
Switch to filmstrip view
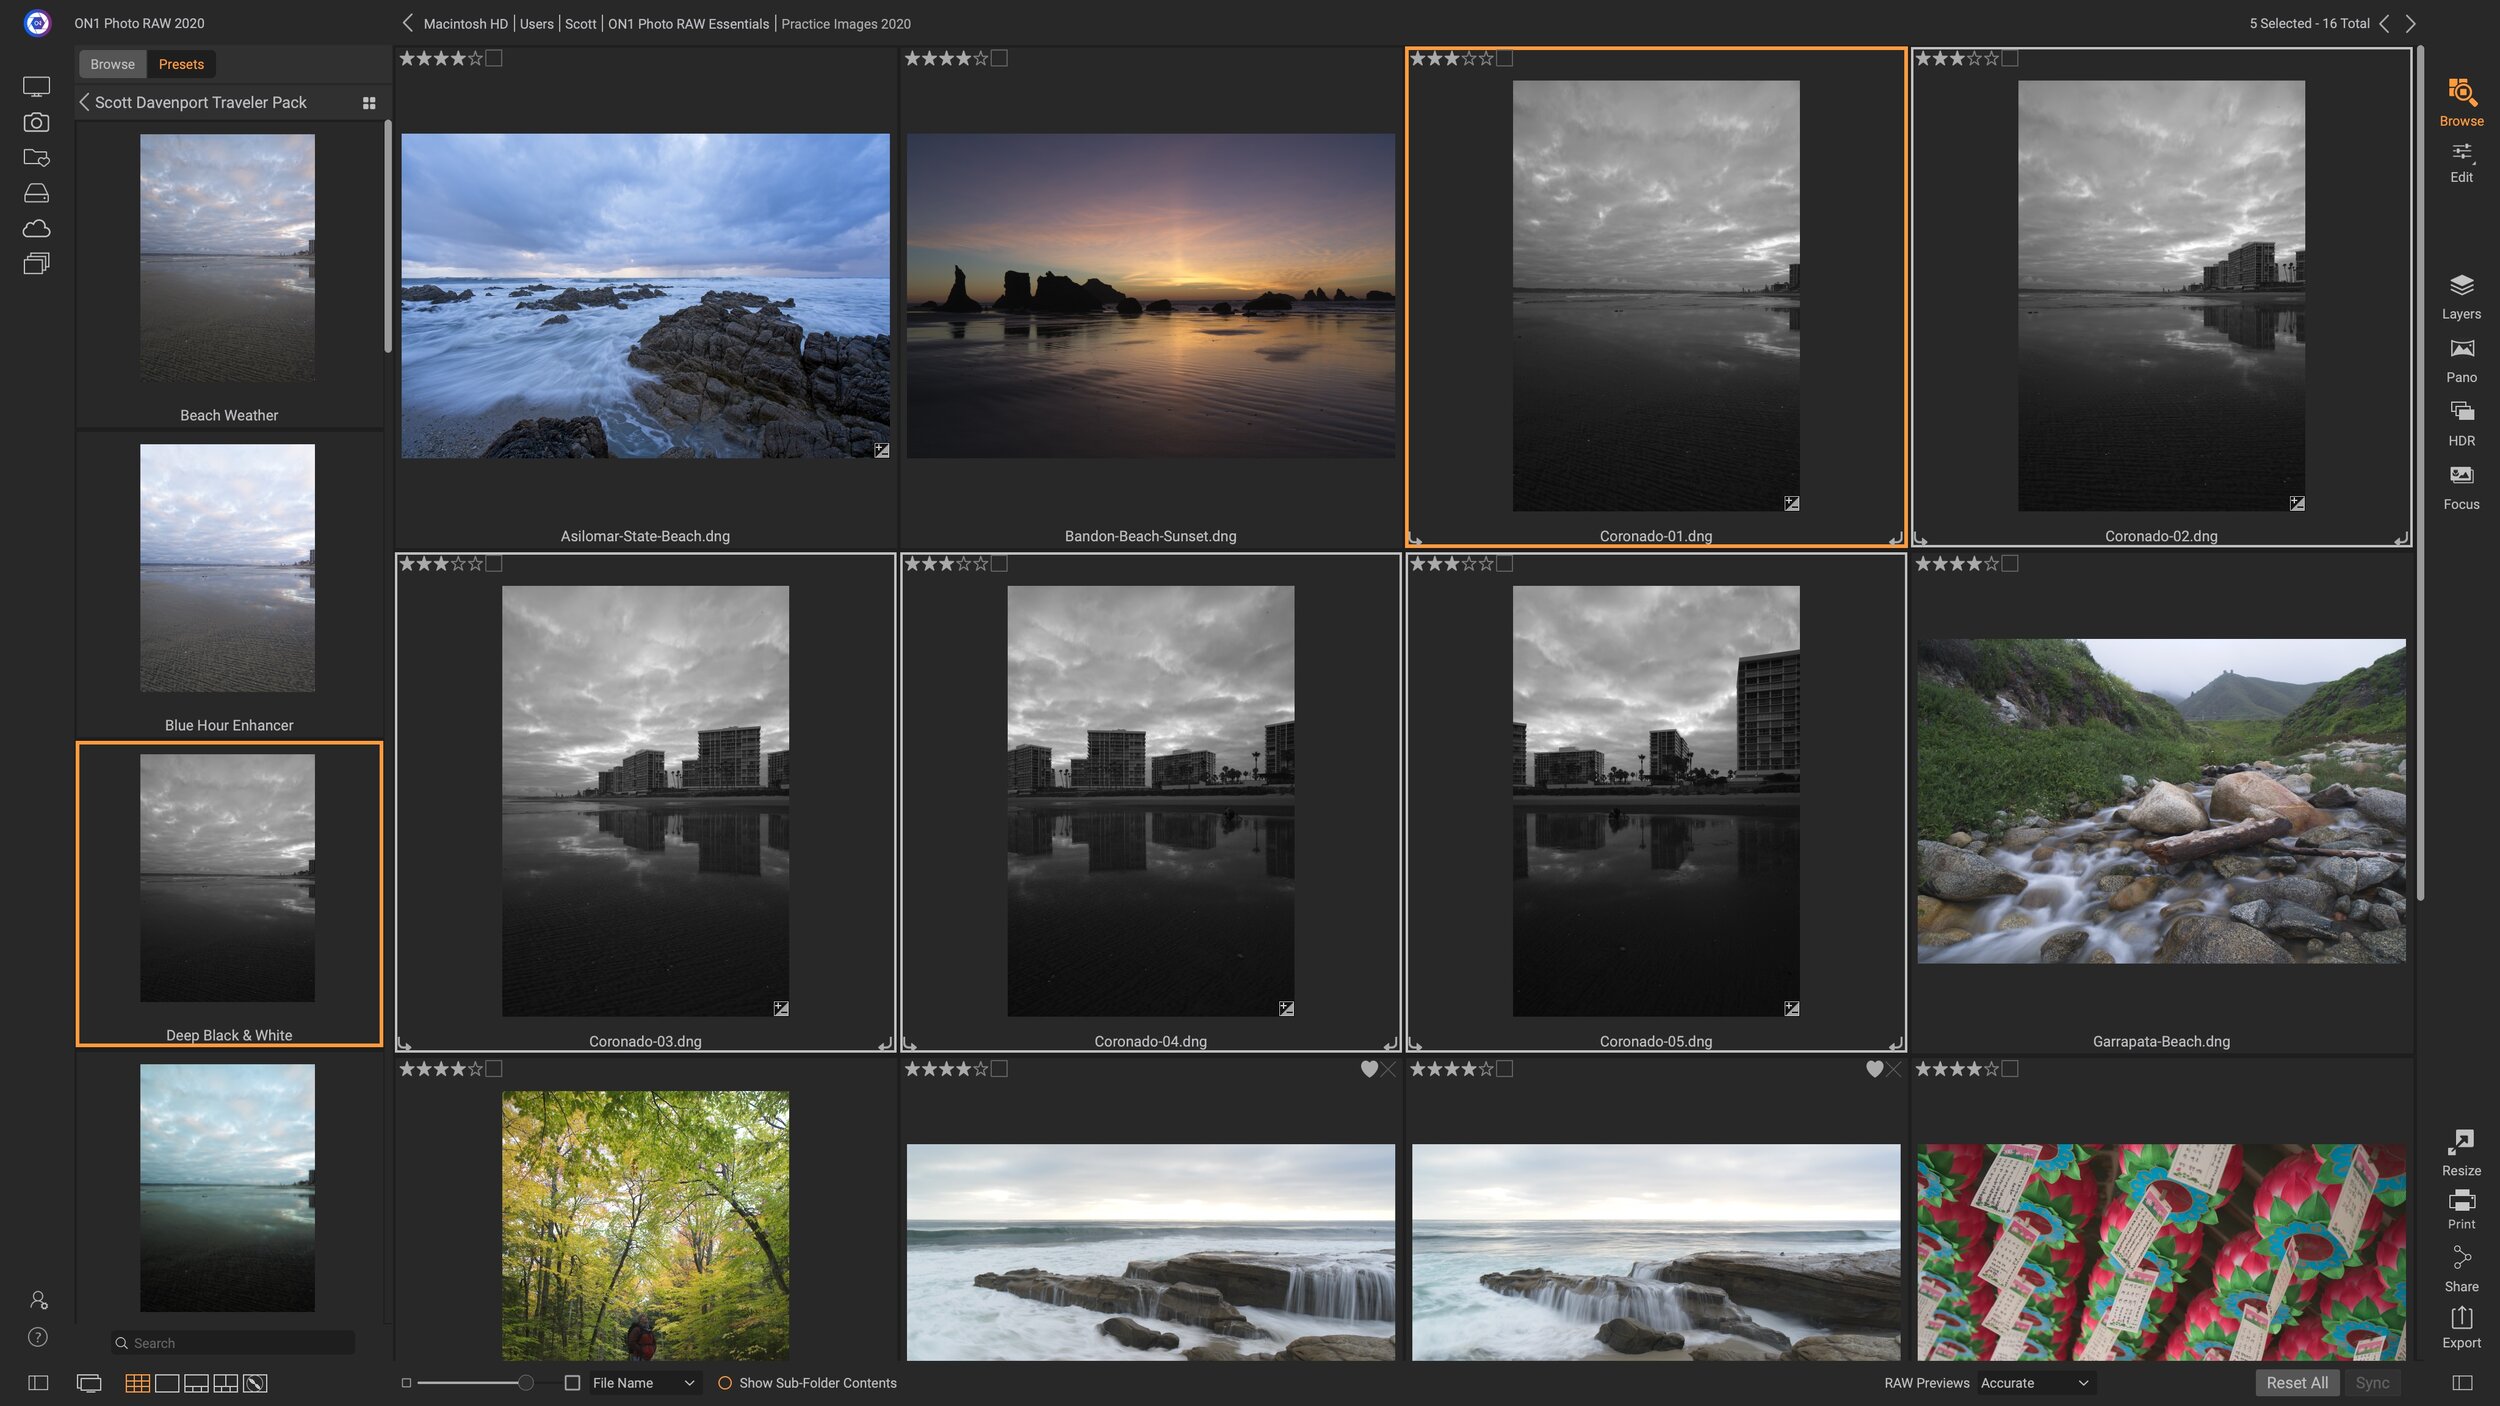point(197,1383)
